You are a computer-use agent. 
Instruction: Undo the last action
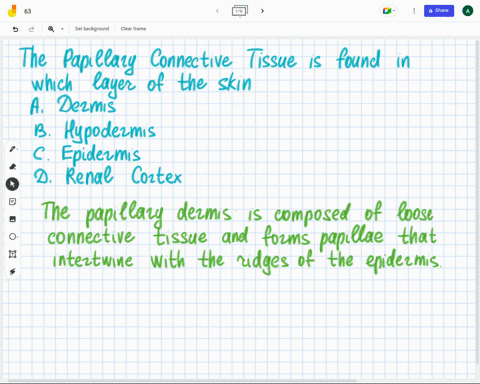[15, 29]
